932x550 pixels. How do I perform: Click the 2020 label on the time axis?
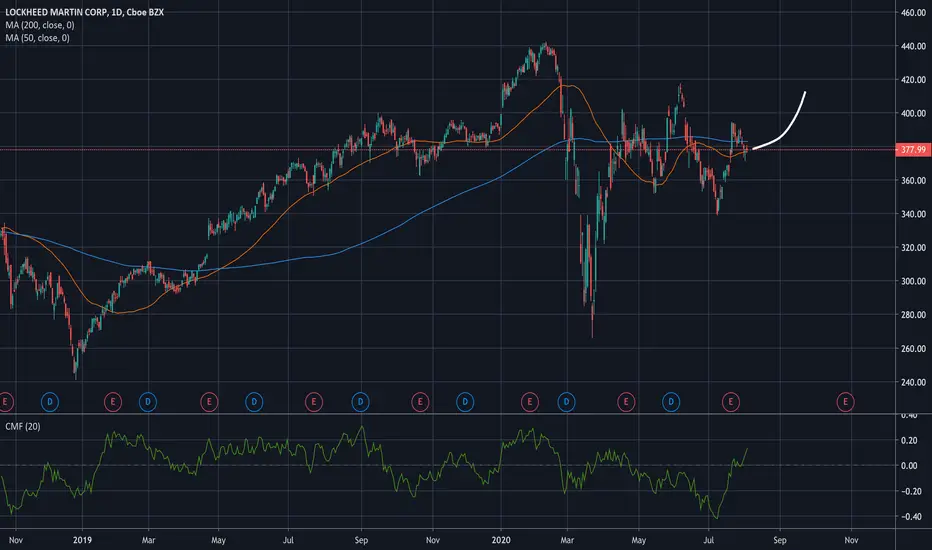tap(501, 540)
